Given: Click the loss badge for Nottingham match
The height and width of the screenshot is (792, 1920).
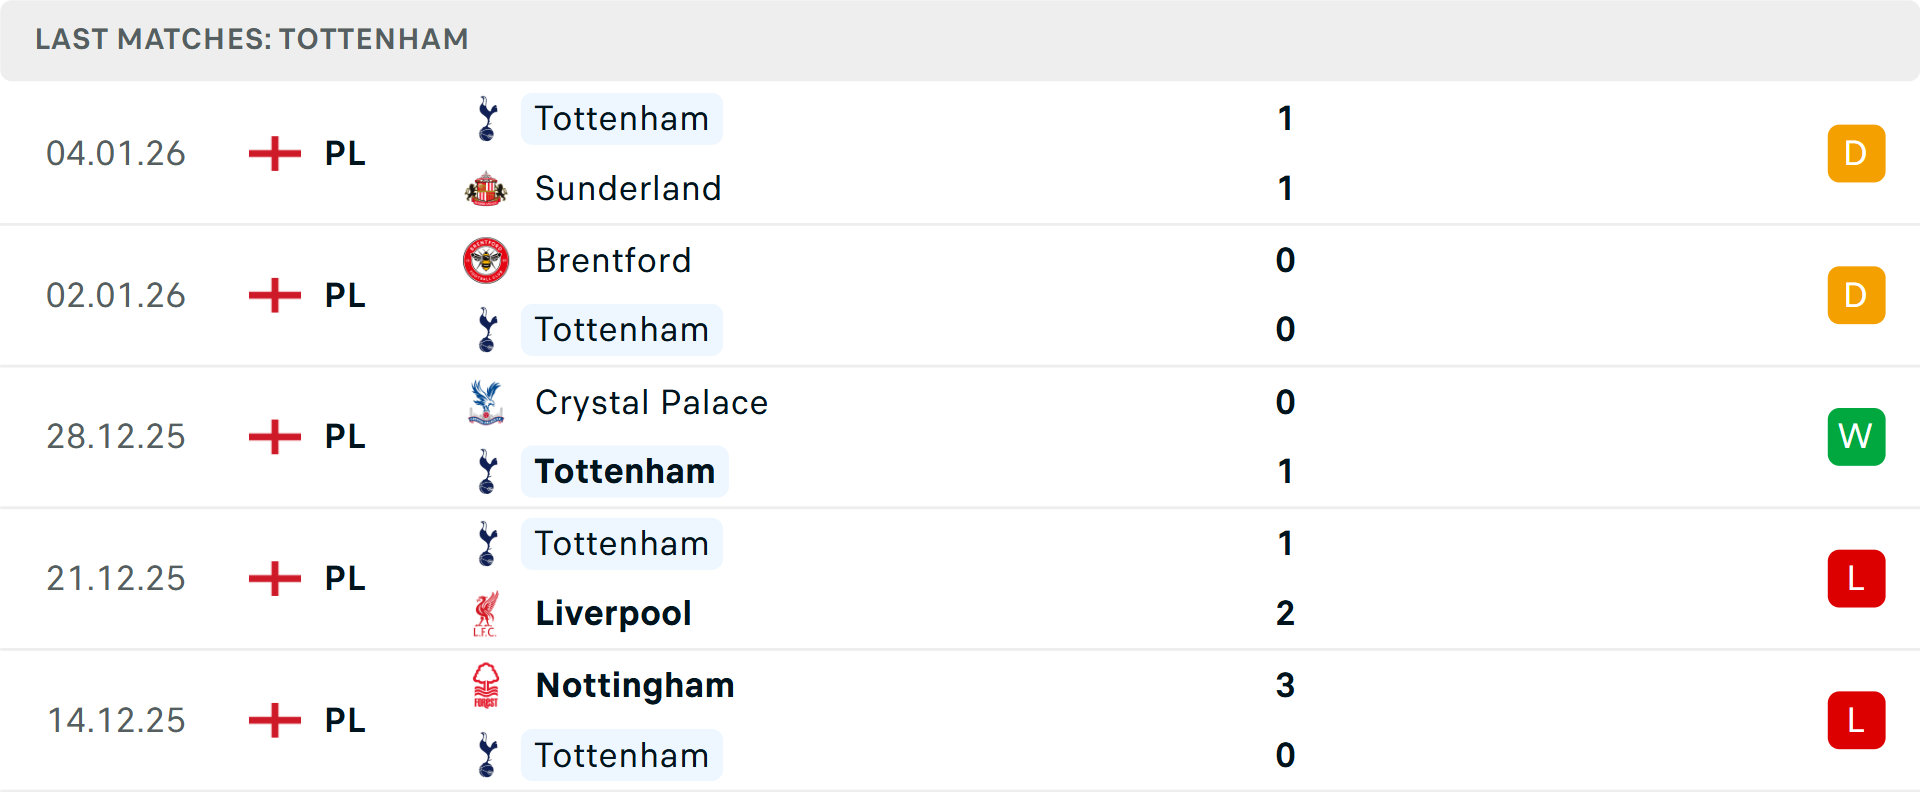Looking at the screenshot, I should pos(1856,721).
